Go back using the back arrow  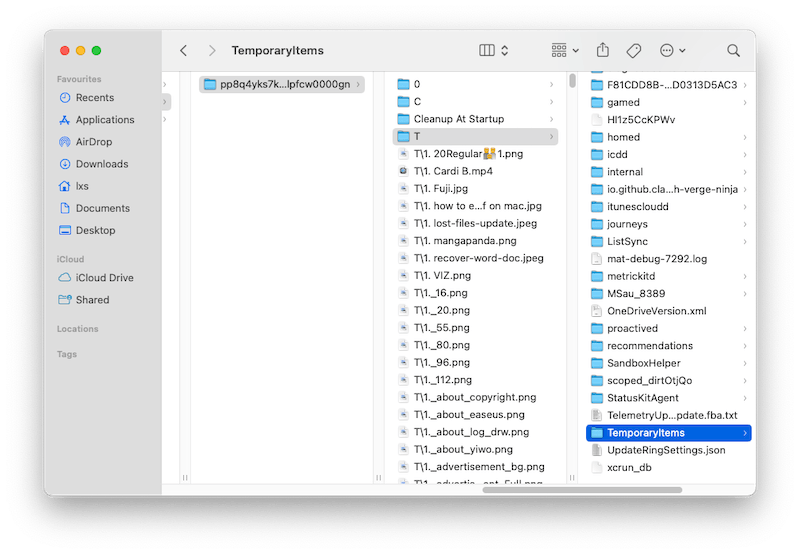[x=184, y=51]
